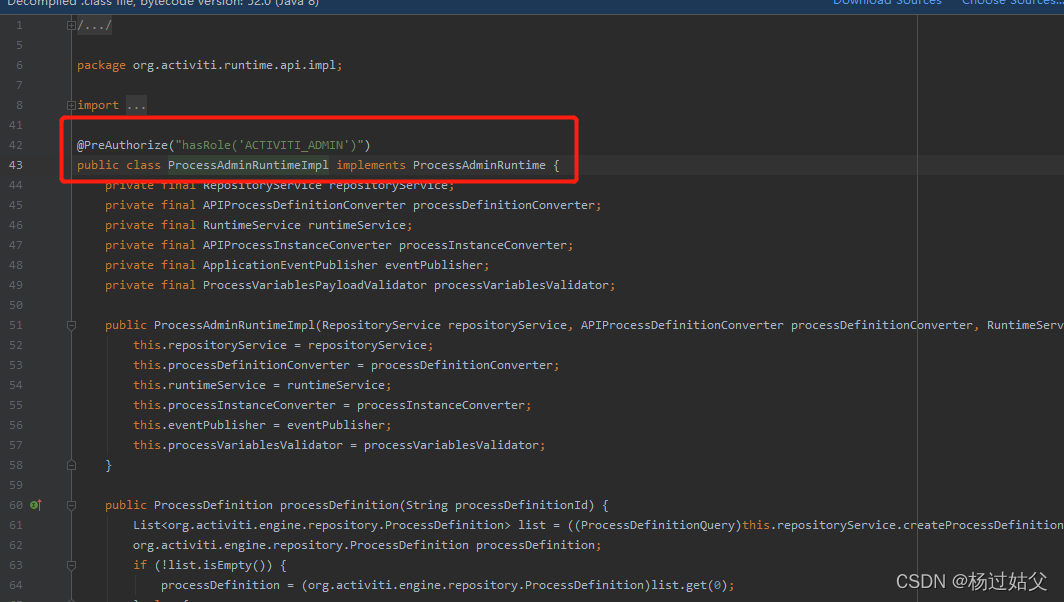The image size is (1064, 602).
Task: Click the fold icon beside the import statement
Action: 70,104
